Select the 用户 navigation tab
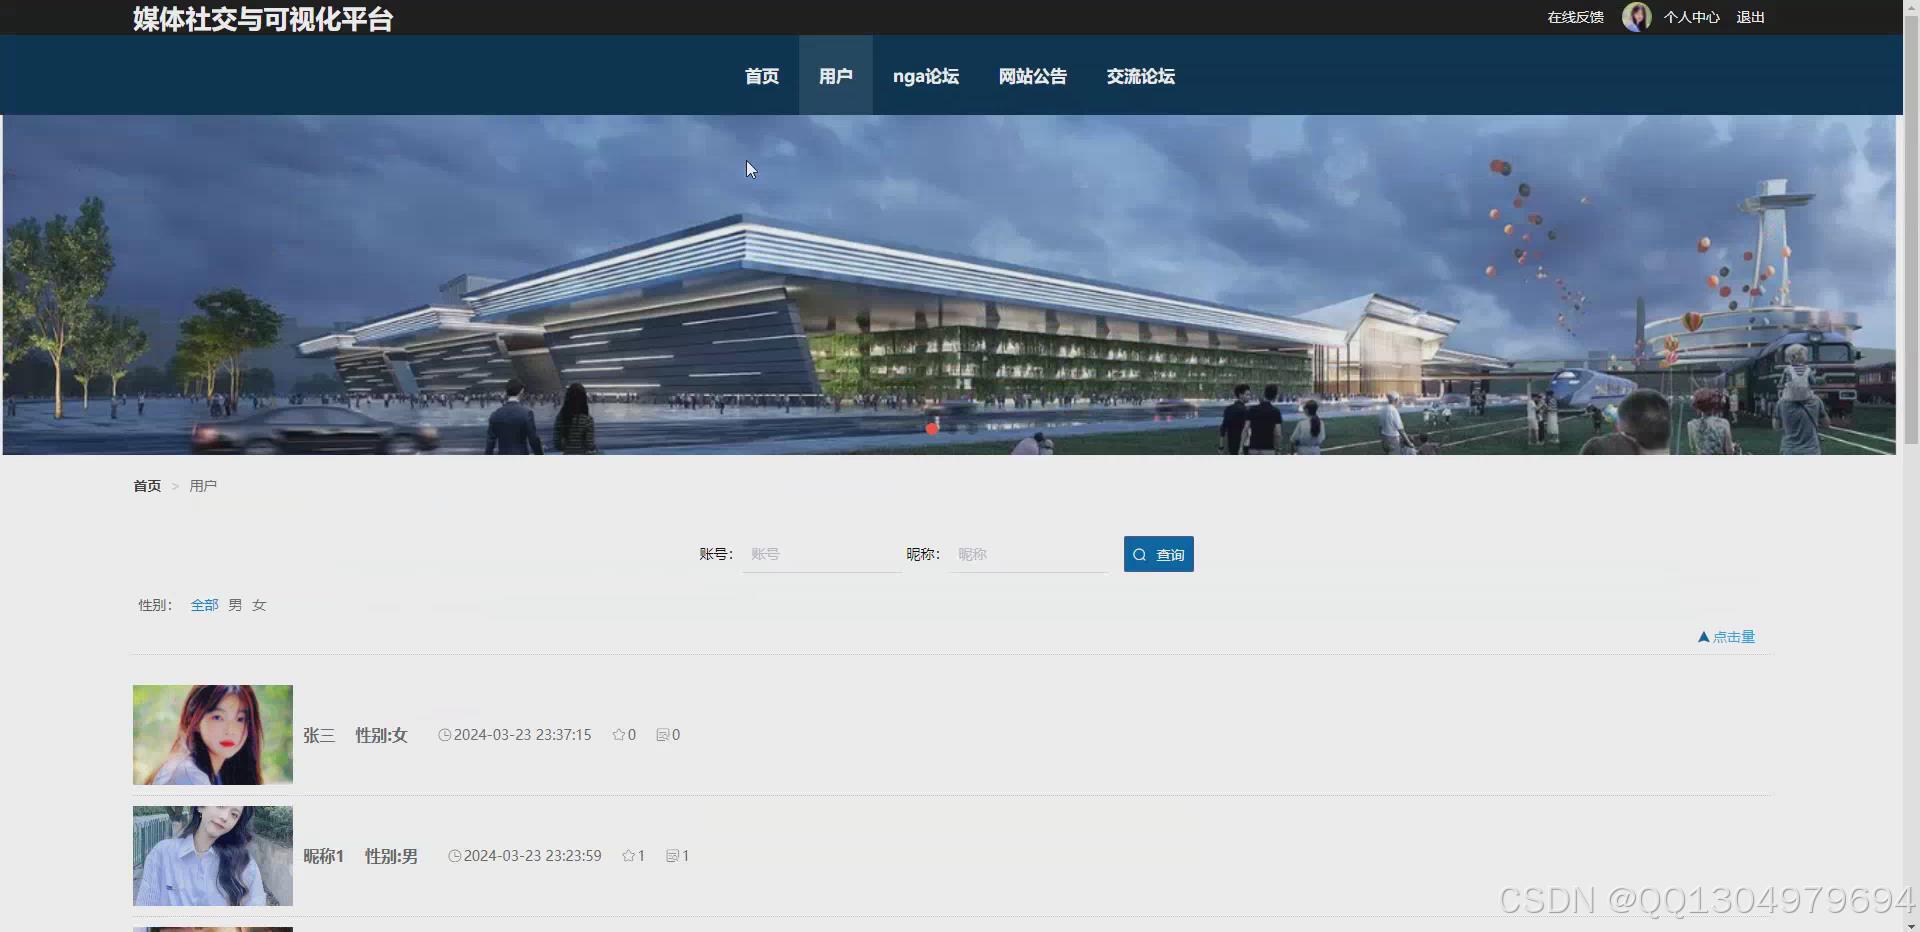This screenshot has width=1920, height=932. 835,76
